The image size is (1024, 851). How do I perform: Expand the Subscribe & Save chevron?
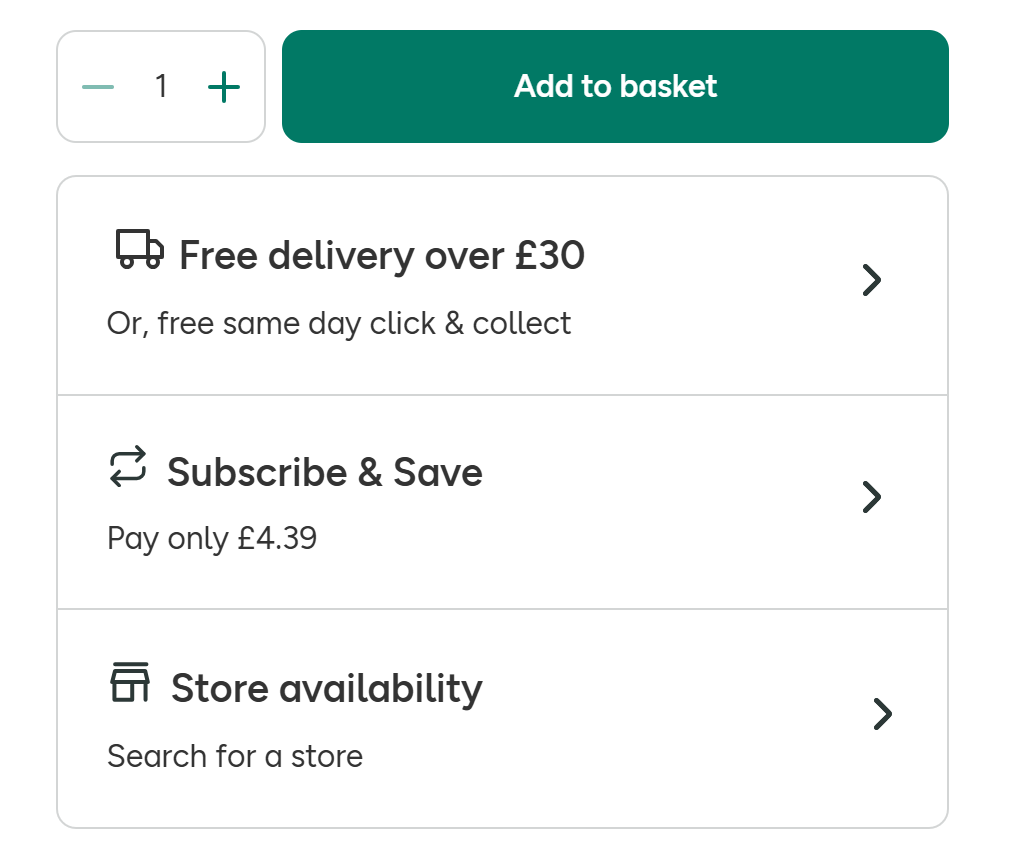click(x=872, y=497)
